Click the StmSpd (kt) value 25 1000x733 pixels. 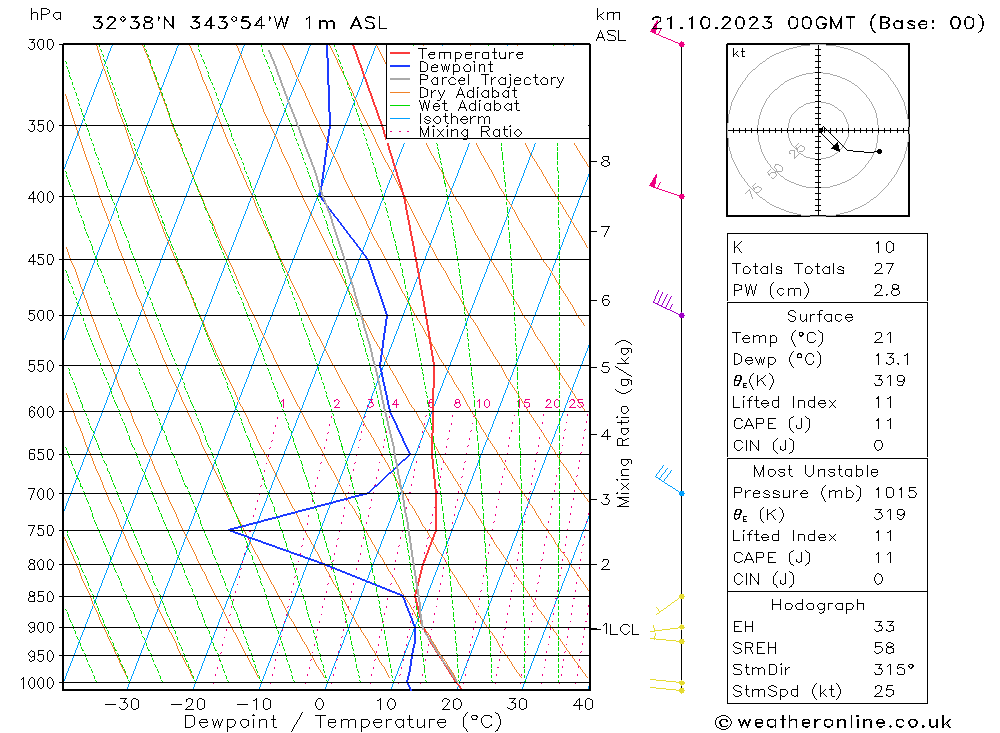point(885,691)
